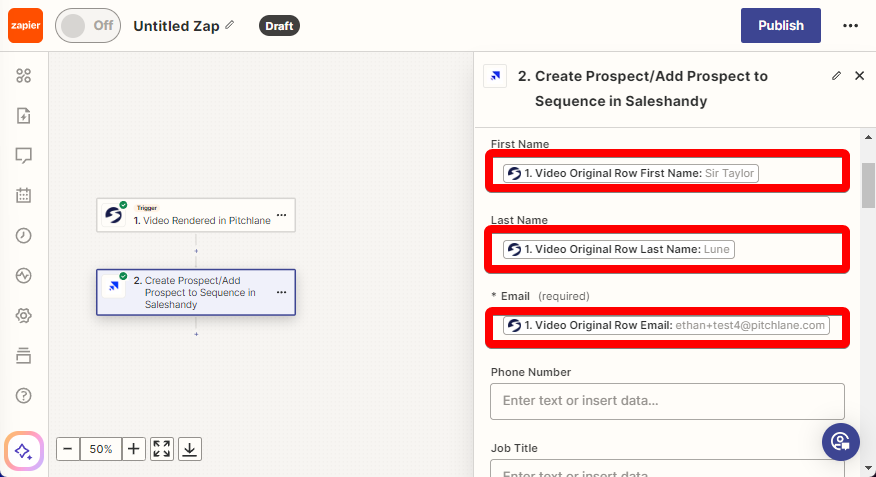
Task: Select the Create Prospect Saleshandy step
Action: click(196, 292)
